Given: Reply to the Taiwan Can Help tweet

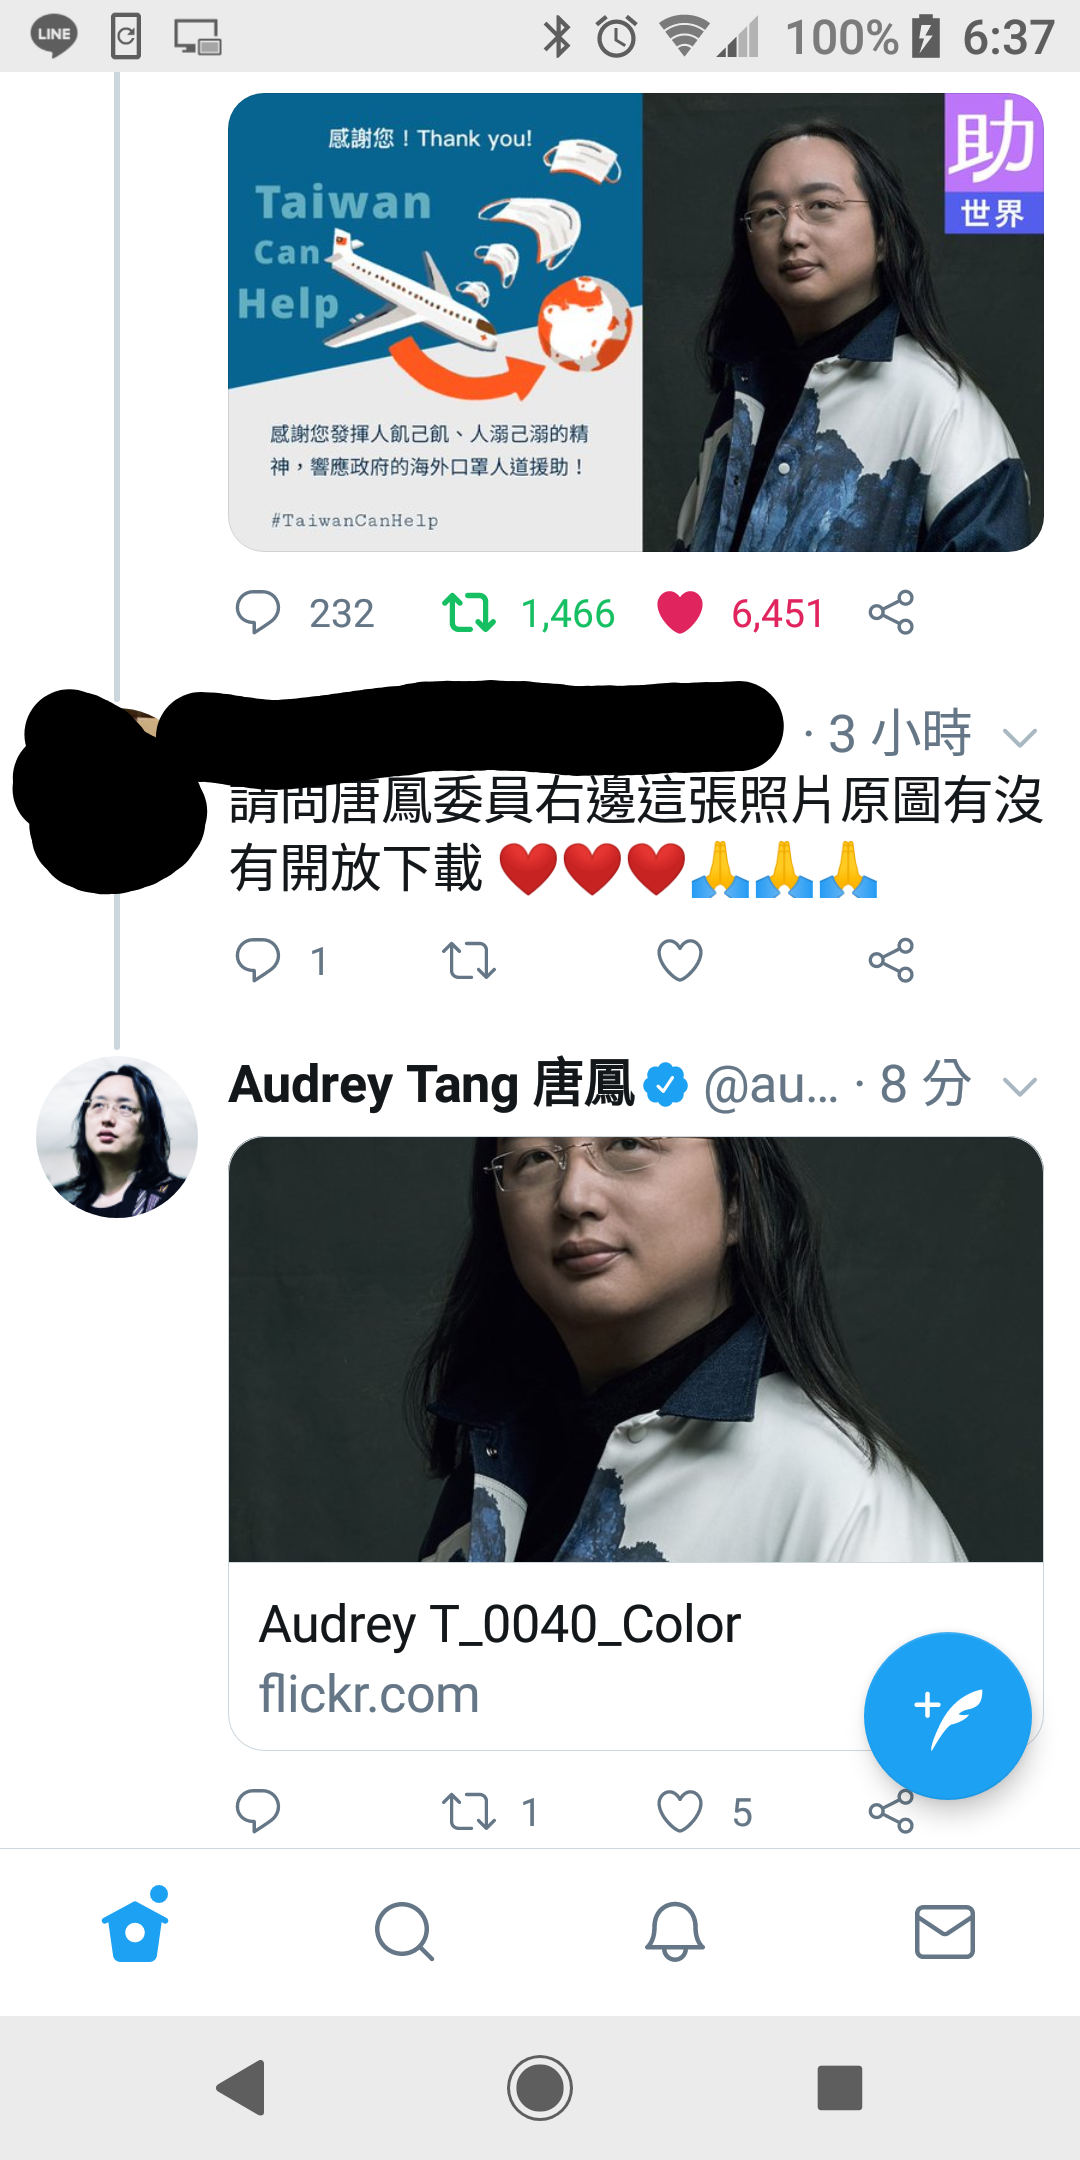Looking at the screenshot, I should [x=257, y=612].
